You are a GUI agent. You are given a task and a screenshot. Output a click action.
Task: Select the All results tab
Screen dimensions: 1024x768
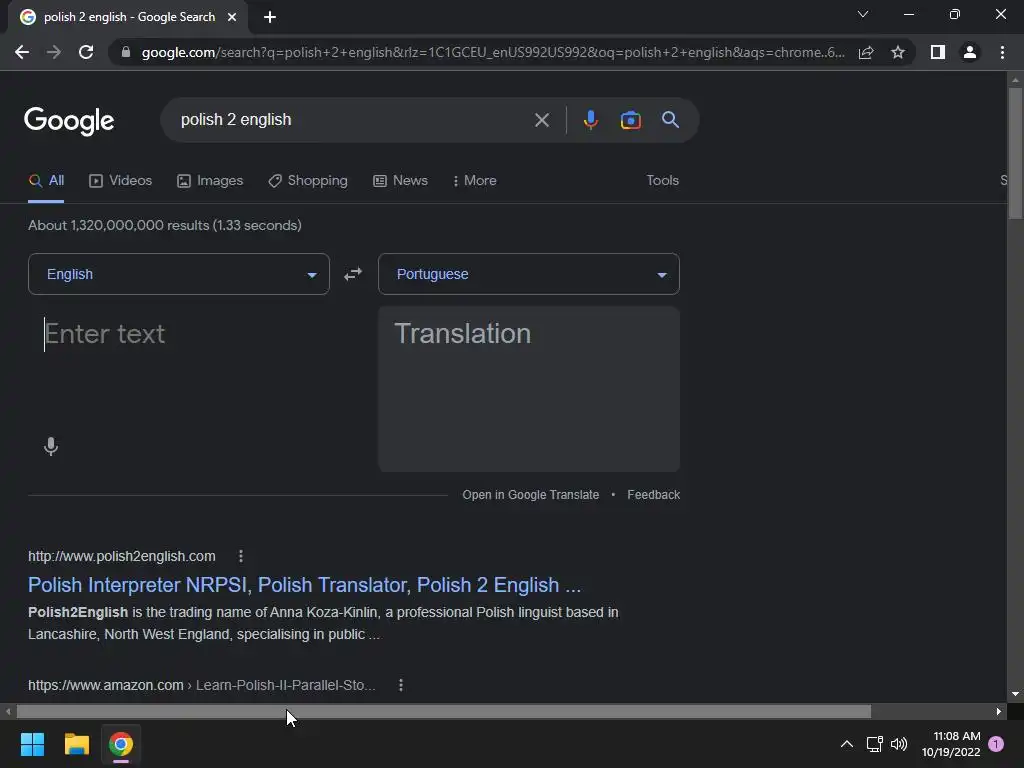(46, 180)
